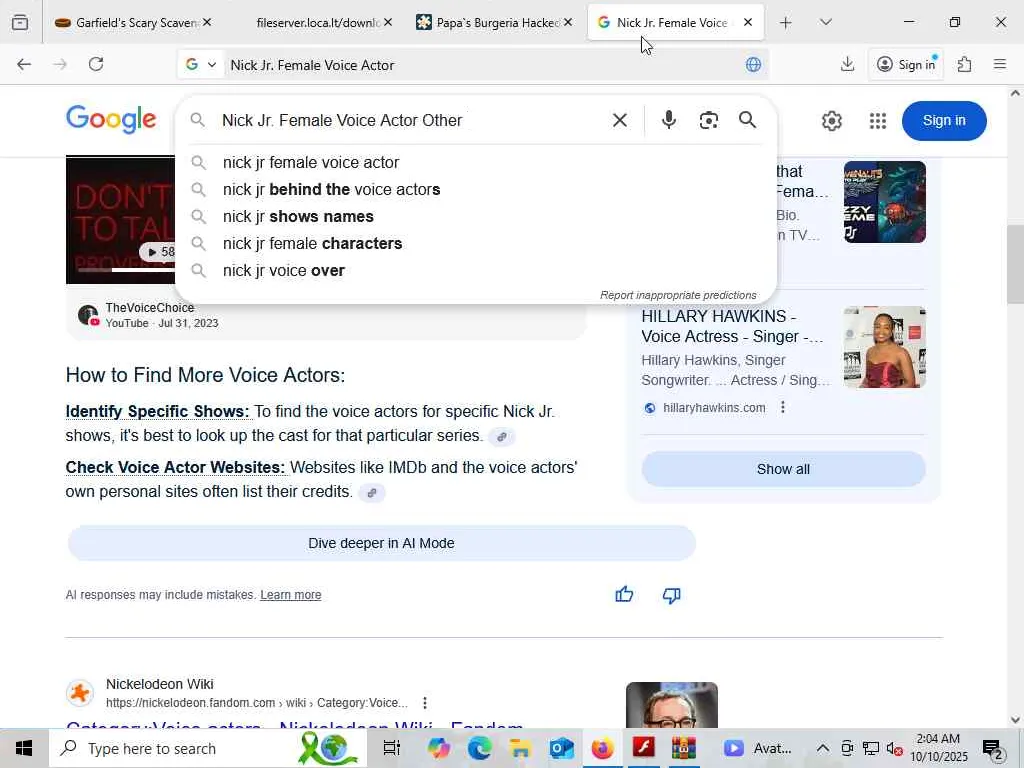Screen dimensions: 1024x768
Task: Click the Google logo
Action: (111, 120)
